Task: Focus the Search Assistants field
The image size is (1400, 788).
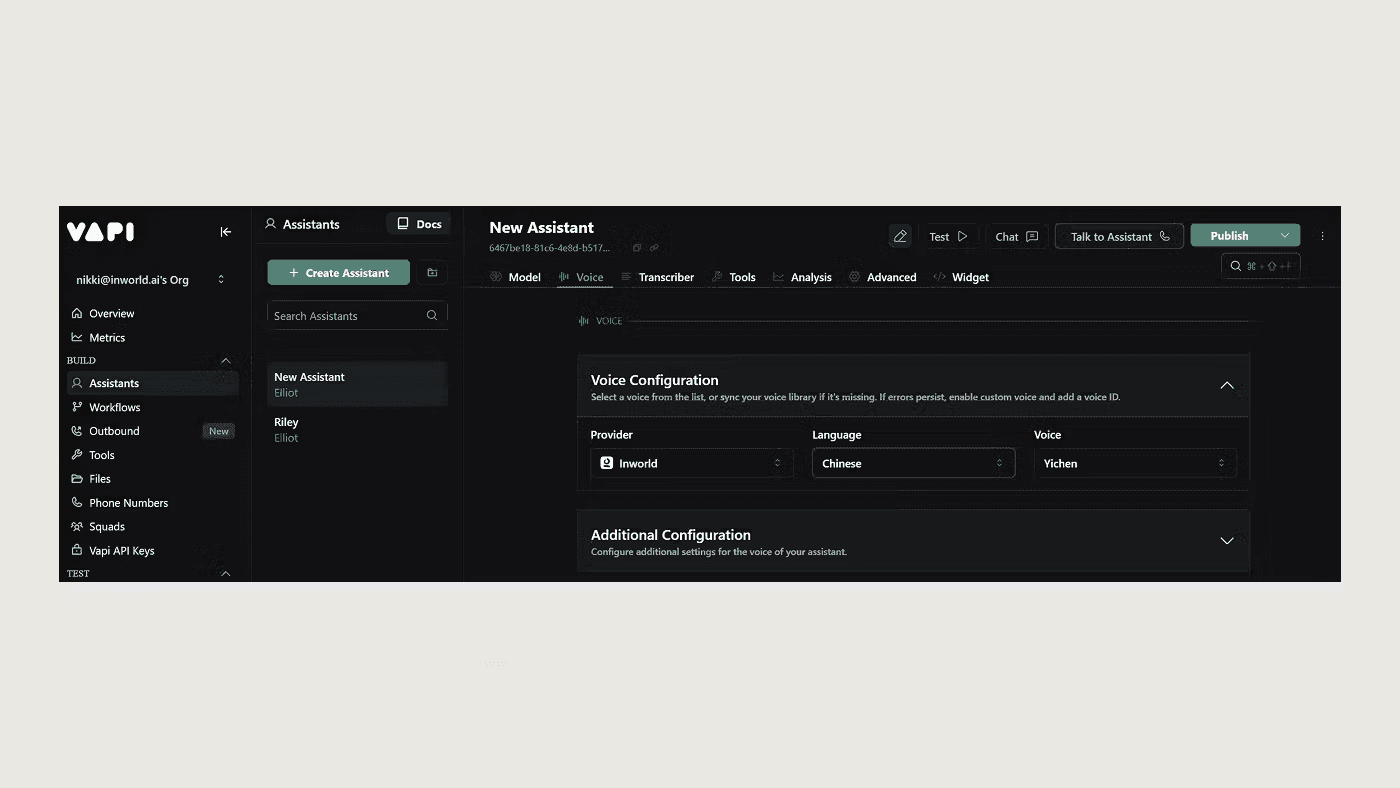Action: pyautogui.click(x=357, y=316)
